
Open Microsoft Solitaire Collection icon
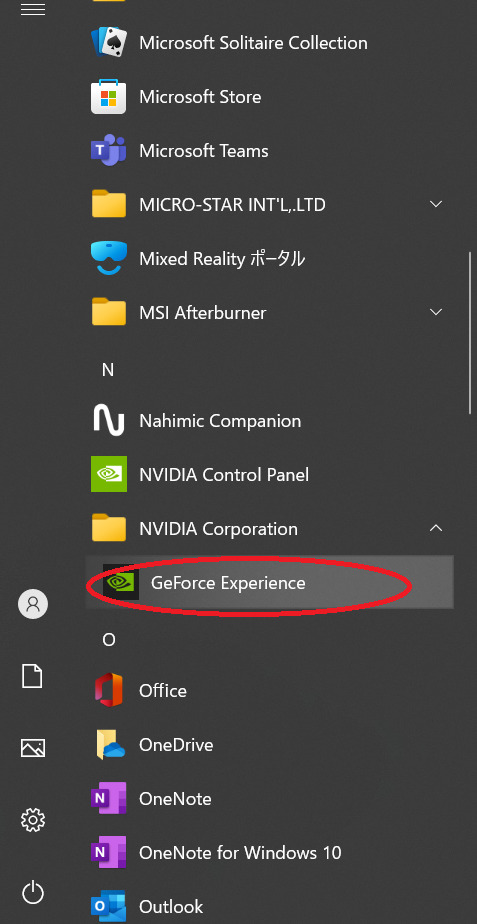(108, 42)
